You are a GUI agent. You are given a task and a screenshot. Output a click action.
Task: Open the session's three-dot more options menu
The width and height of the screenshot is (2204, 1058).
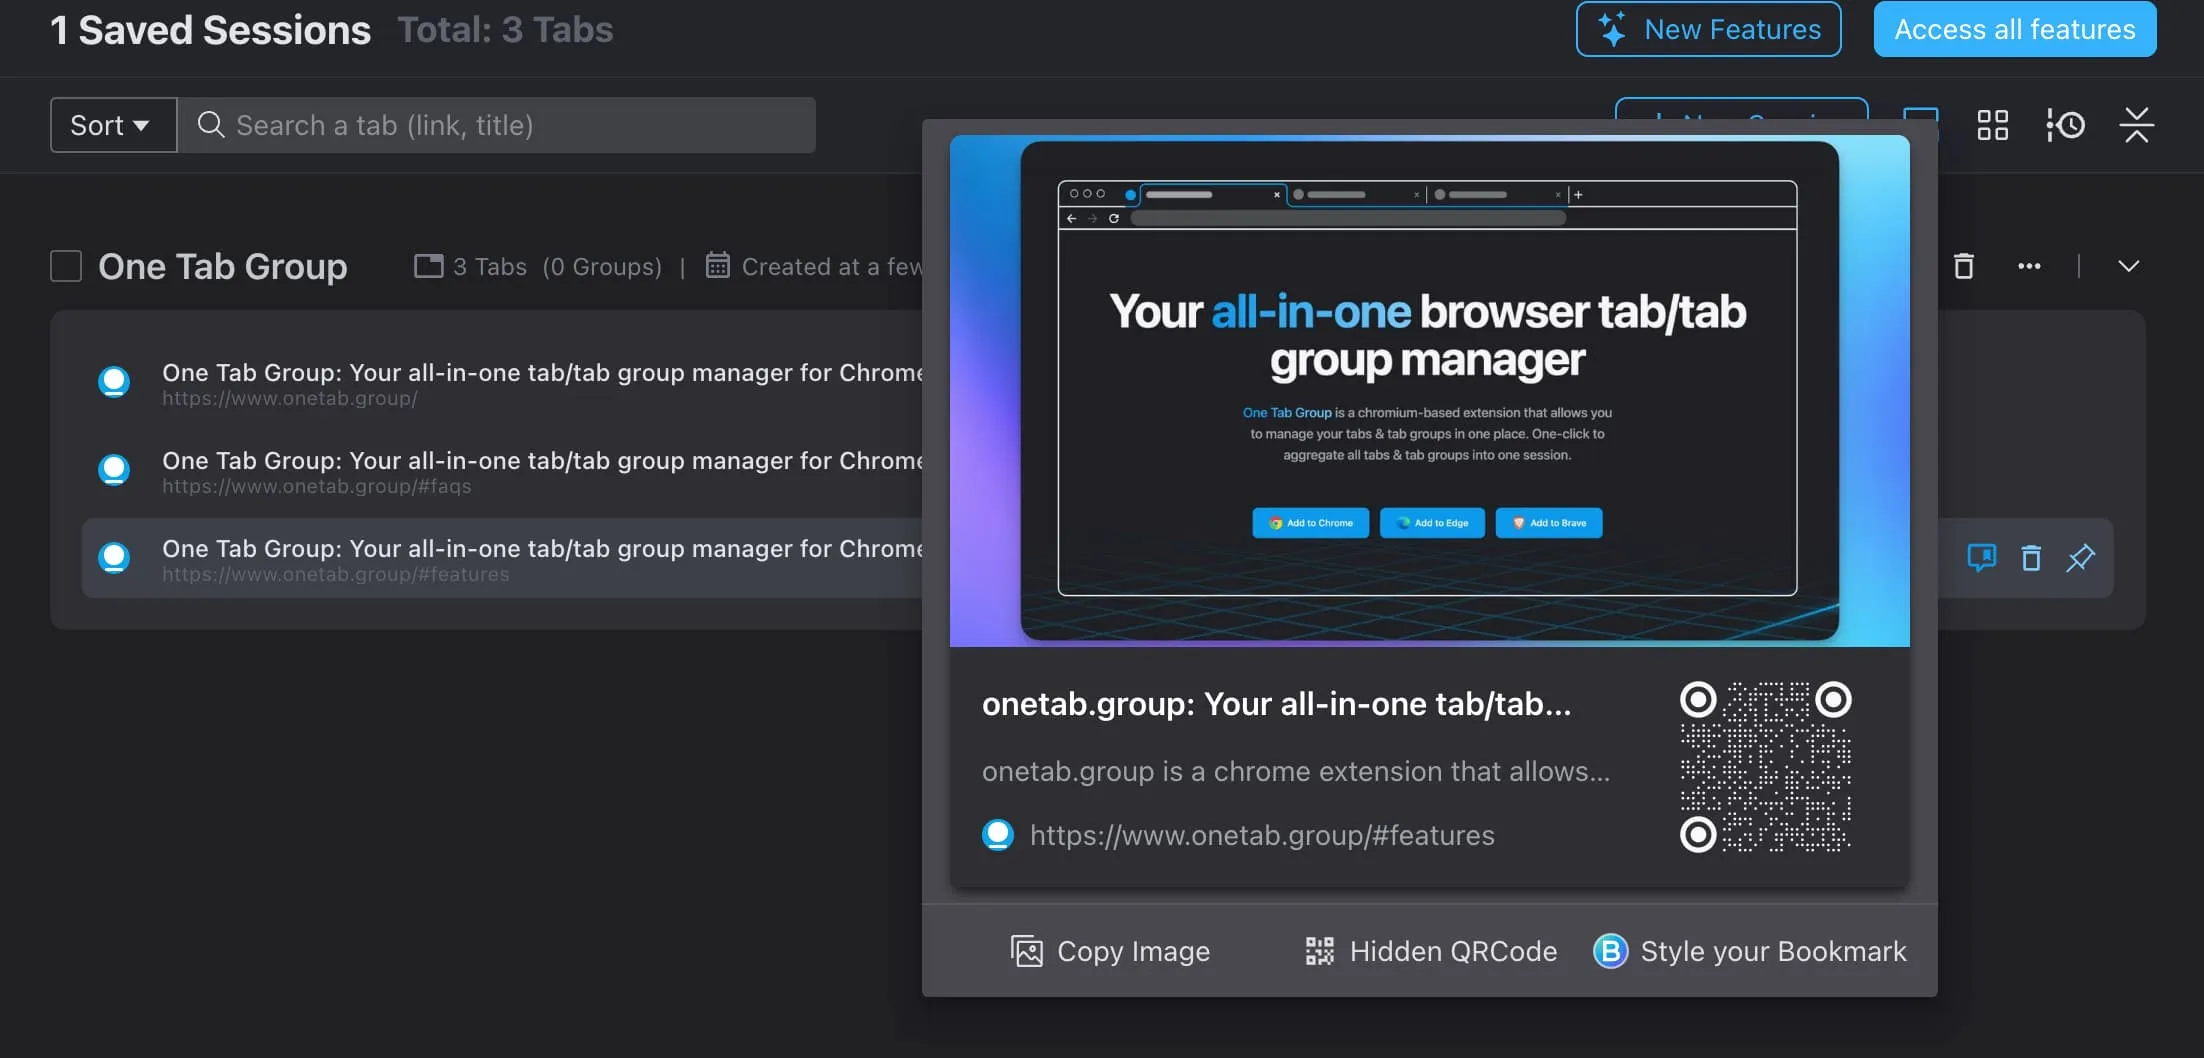[2029, 266]
